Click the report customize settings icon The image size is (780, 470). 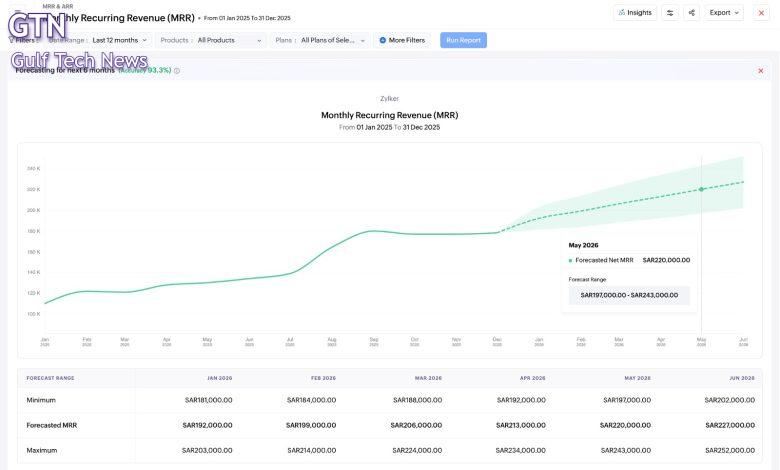pyautogui.click(x=670, y=13)
